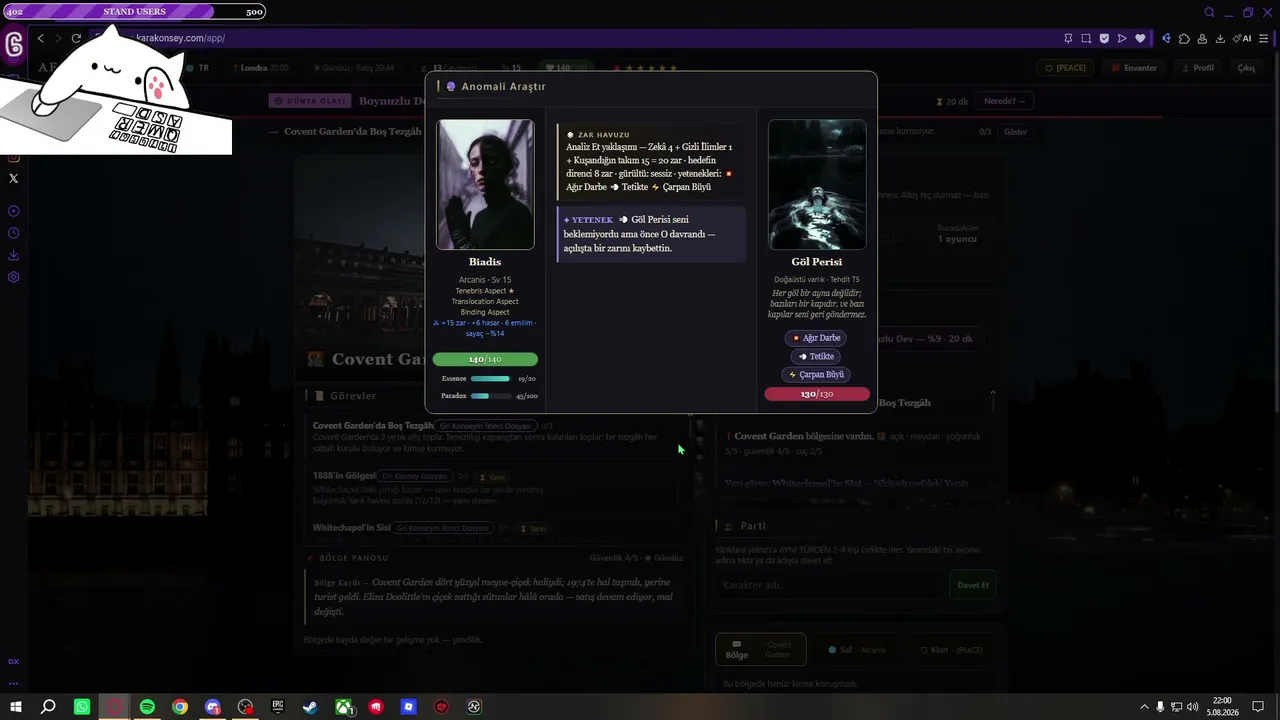This screenshot has width=1280, height=720.
Task: Go back to the previous page
Action: tap(40, 38)
